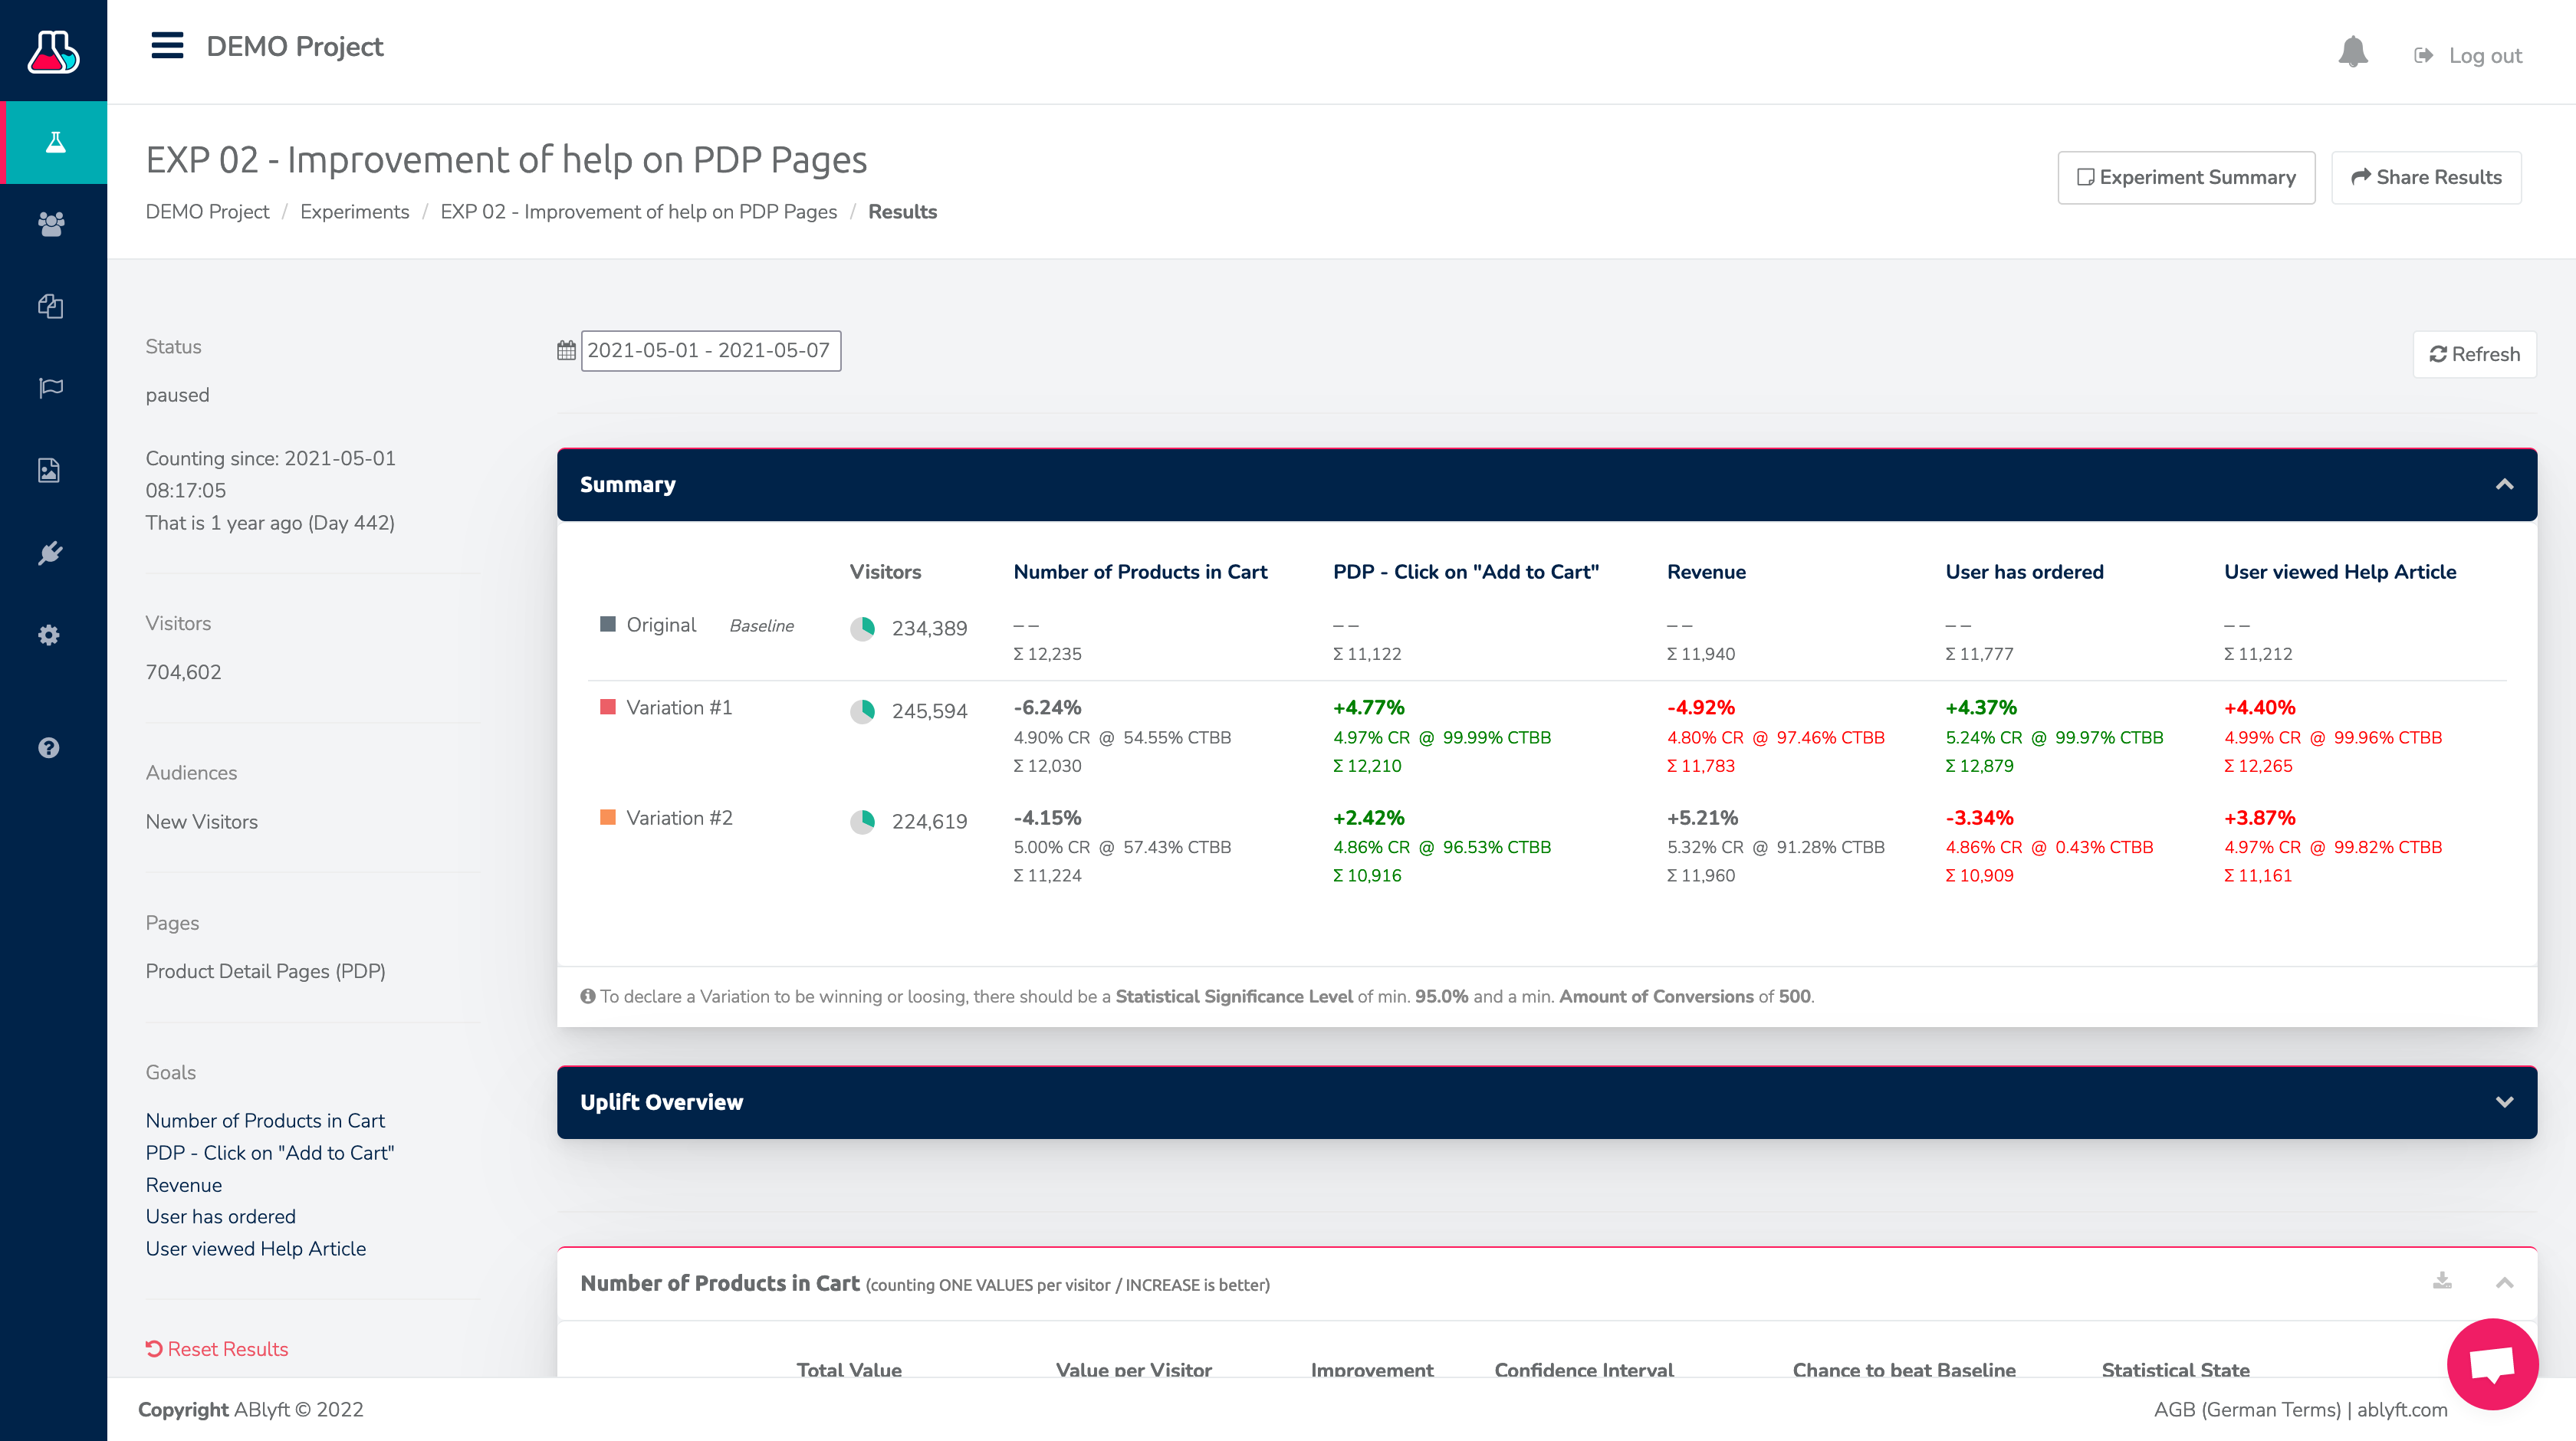Screen dimensions: 2576x1441
Task: Open the hamburger menu icon
Action: tap(167, 46)
